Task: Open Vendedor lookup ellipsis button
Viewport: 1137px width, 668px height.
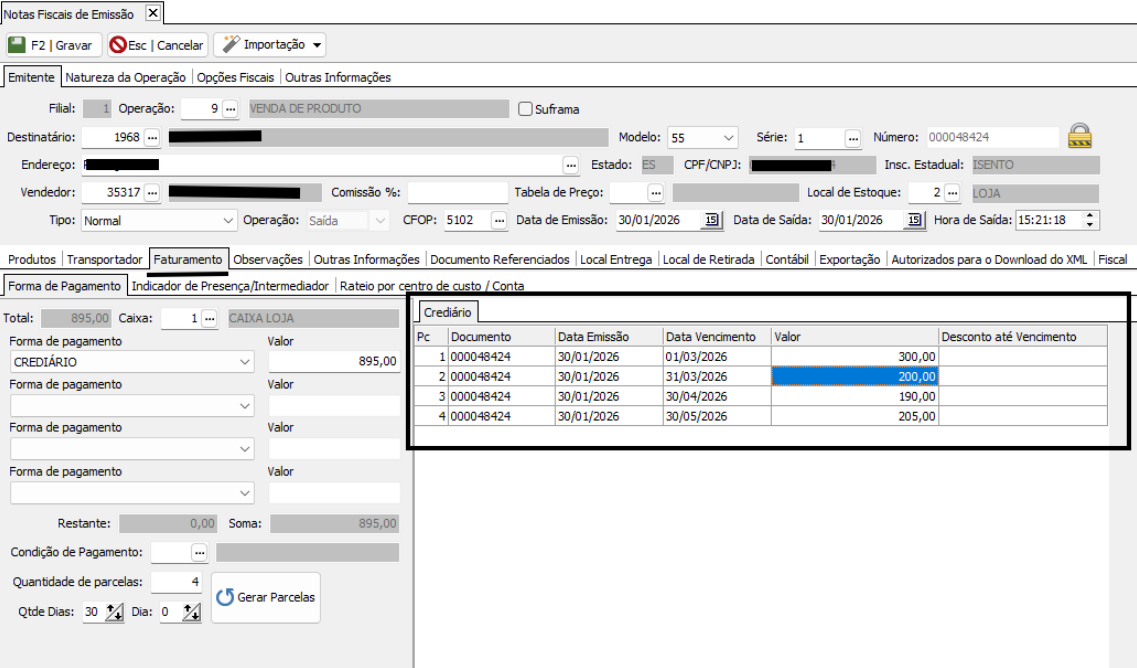Action: pos(152,193)
